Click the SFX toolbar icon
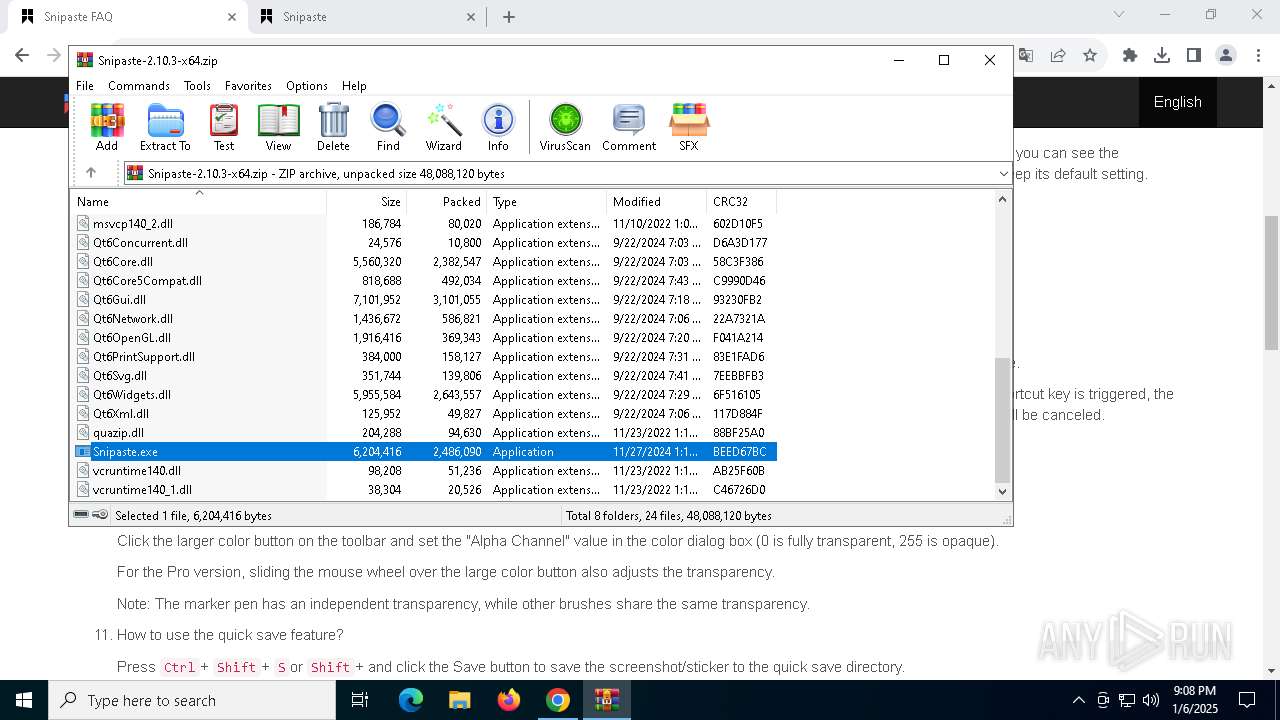Image resolution: width=1280 pixels, height=720 pixels. (689, 127)
